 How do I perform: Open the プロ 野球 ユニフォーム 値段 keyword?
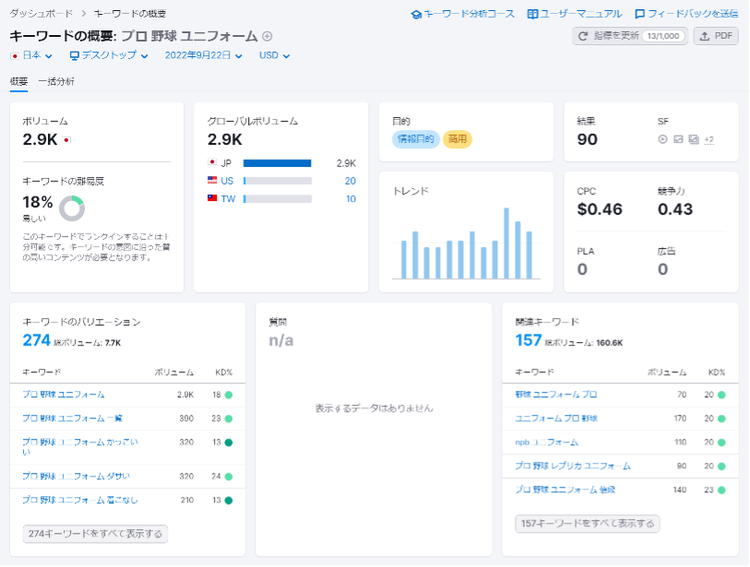[565, 490]
